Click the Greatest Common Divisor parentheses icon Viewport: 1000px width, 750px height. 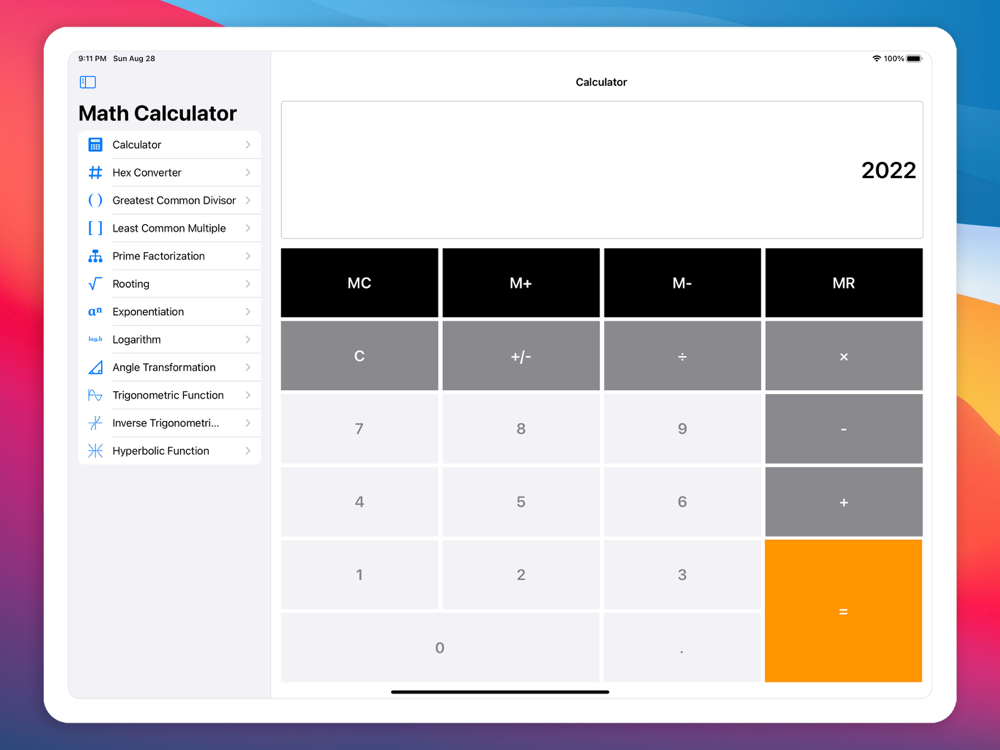click(x=95, y=200)
